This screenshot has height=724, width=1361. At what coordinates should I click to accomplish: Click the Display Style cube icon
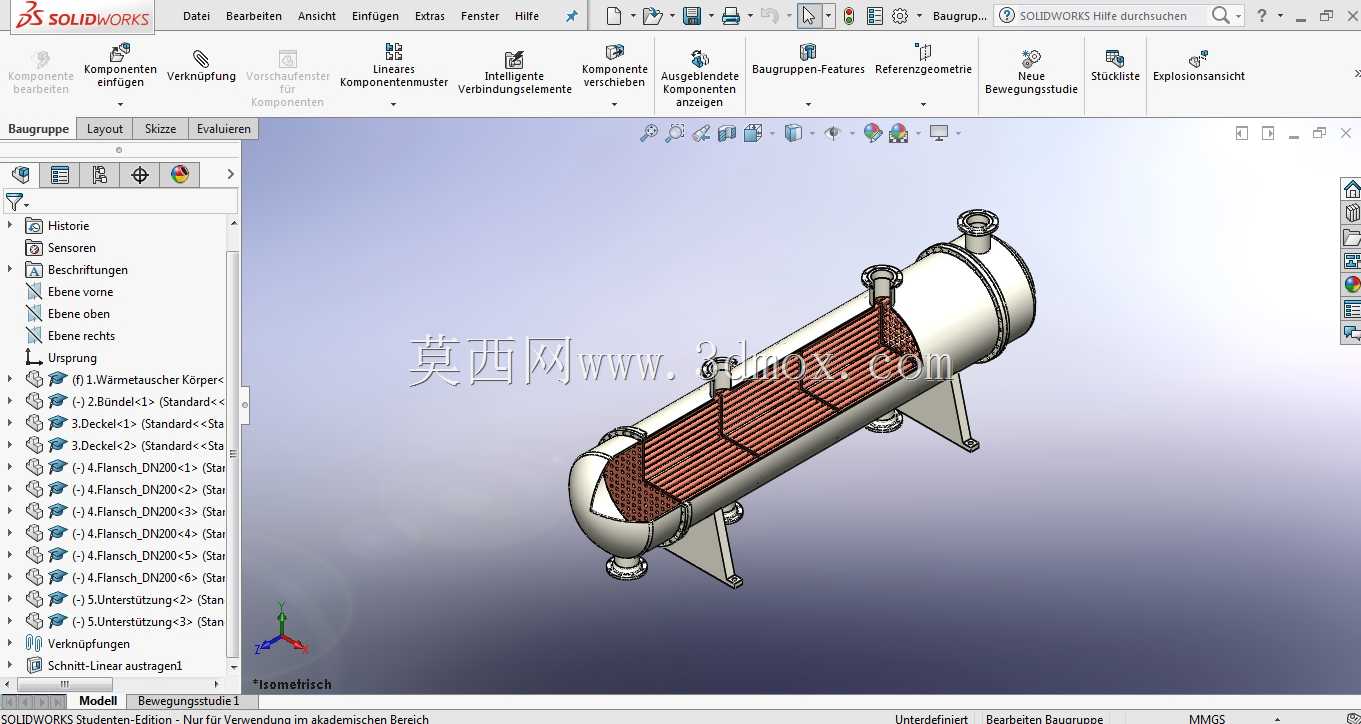(x=793, y=133)
